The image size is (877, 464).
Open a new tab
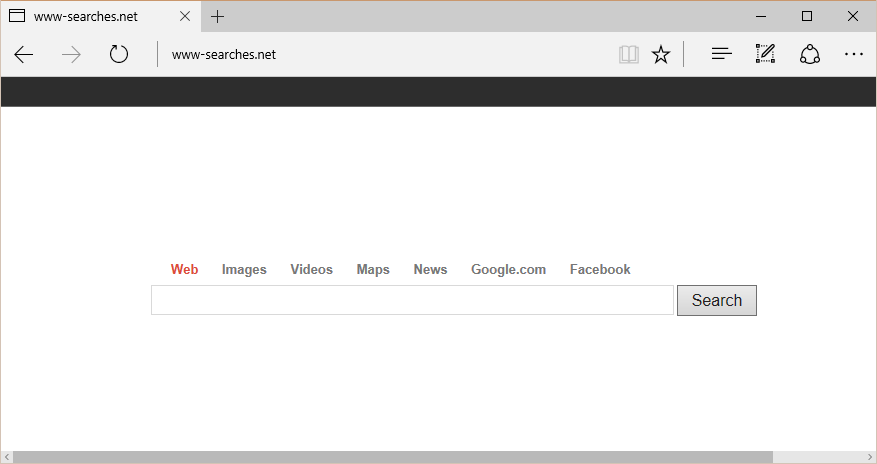(218, 17)
